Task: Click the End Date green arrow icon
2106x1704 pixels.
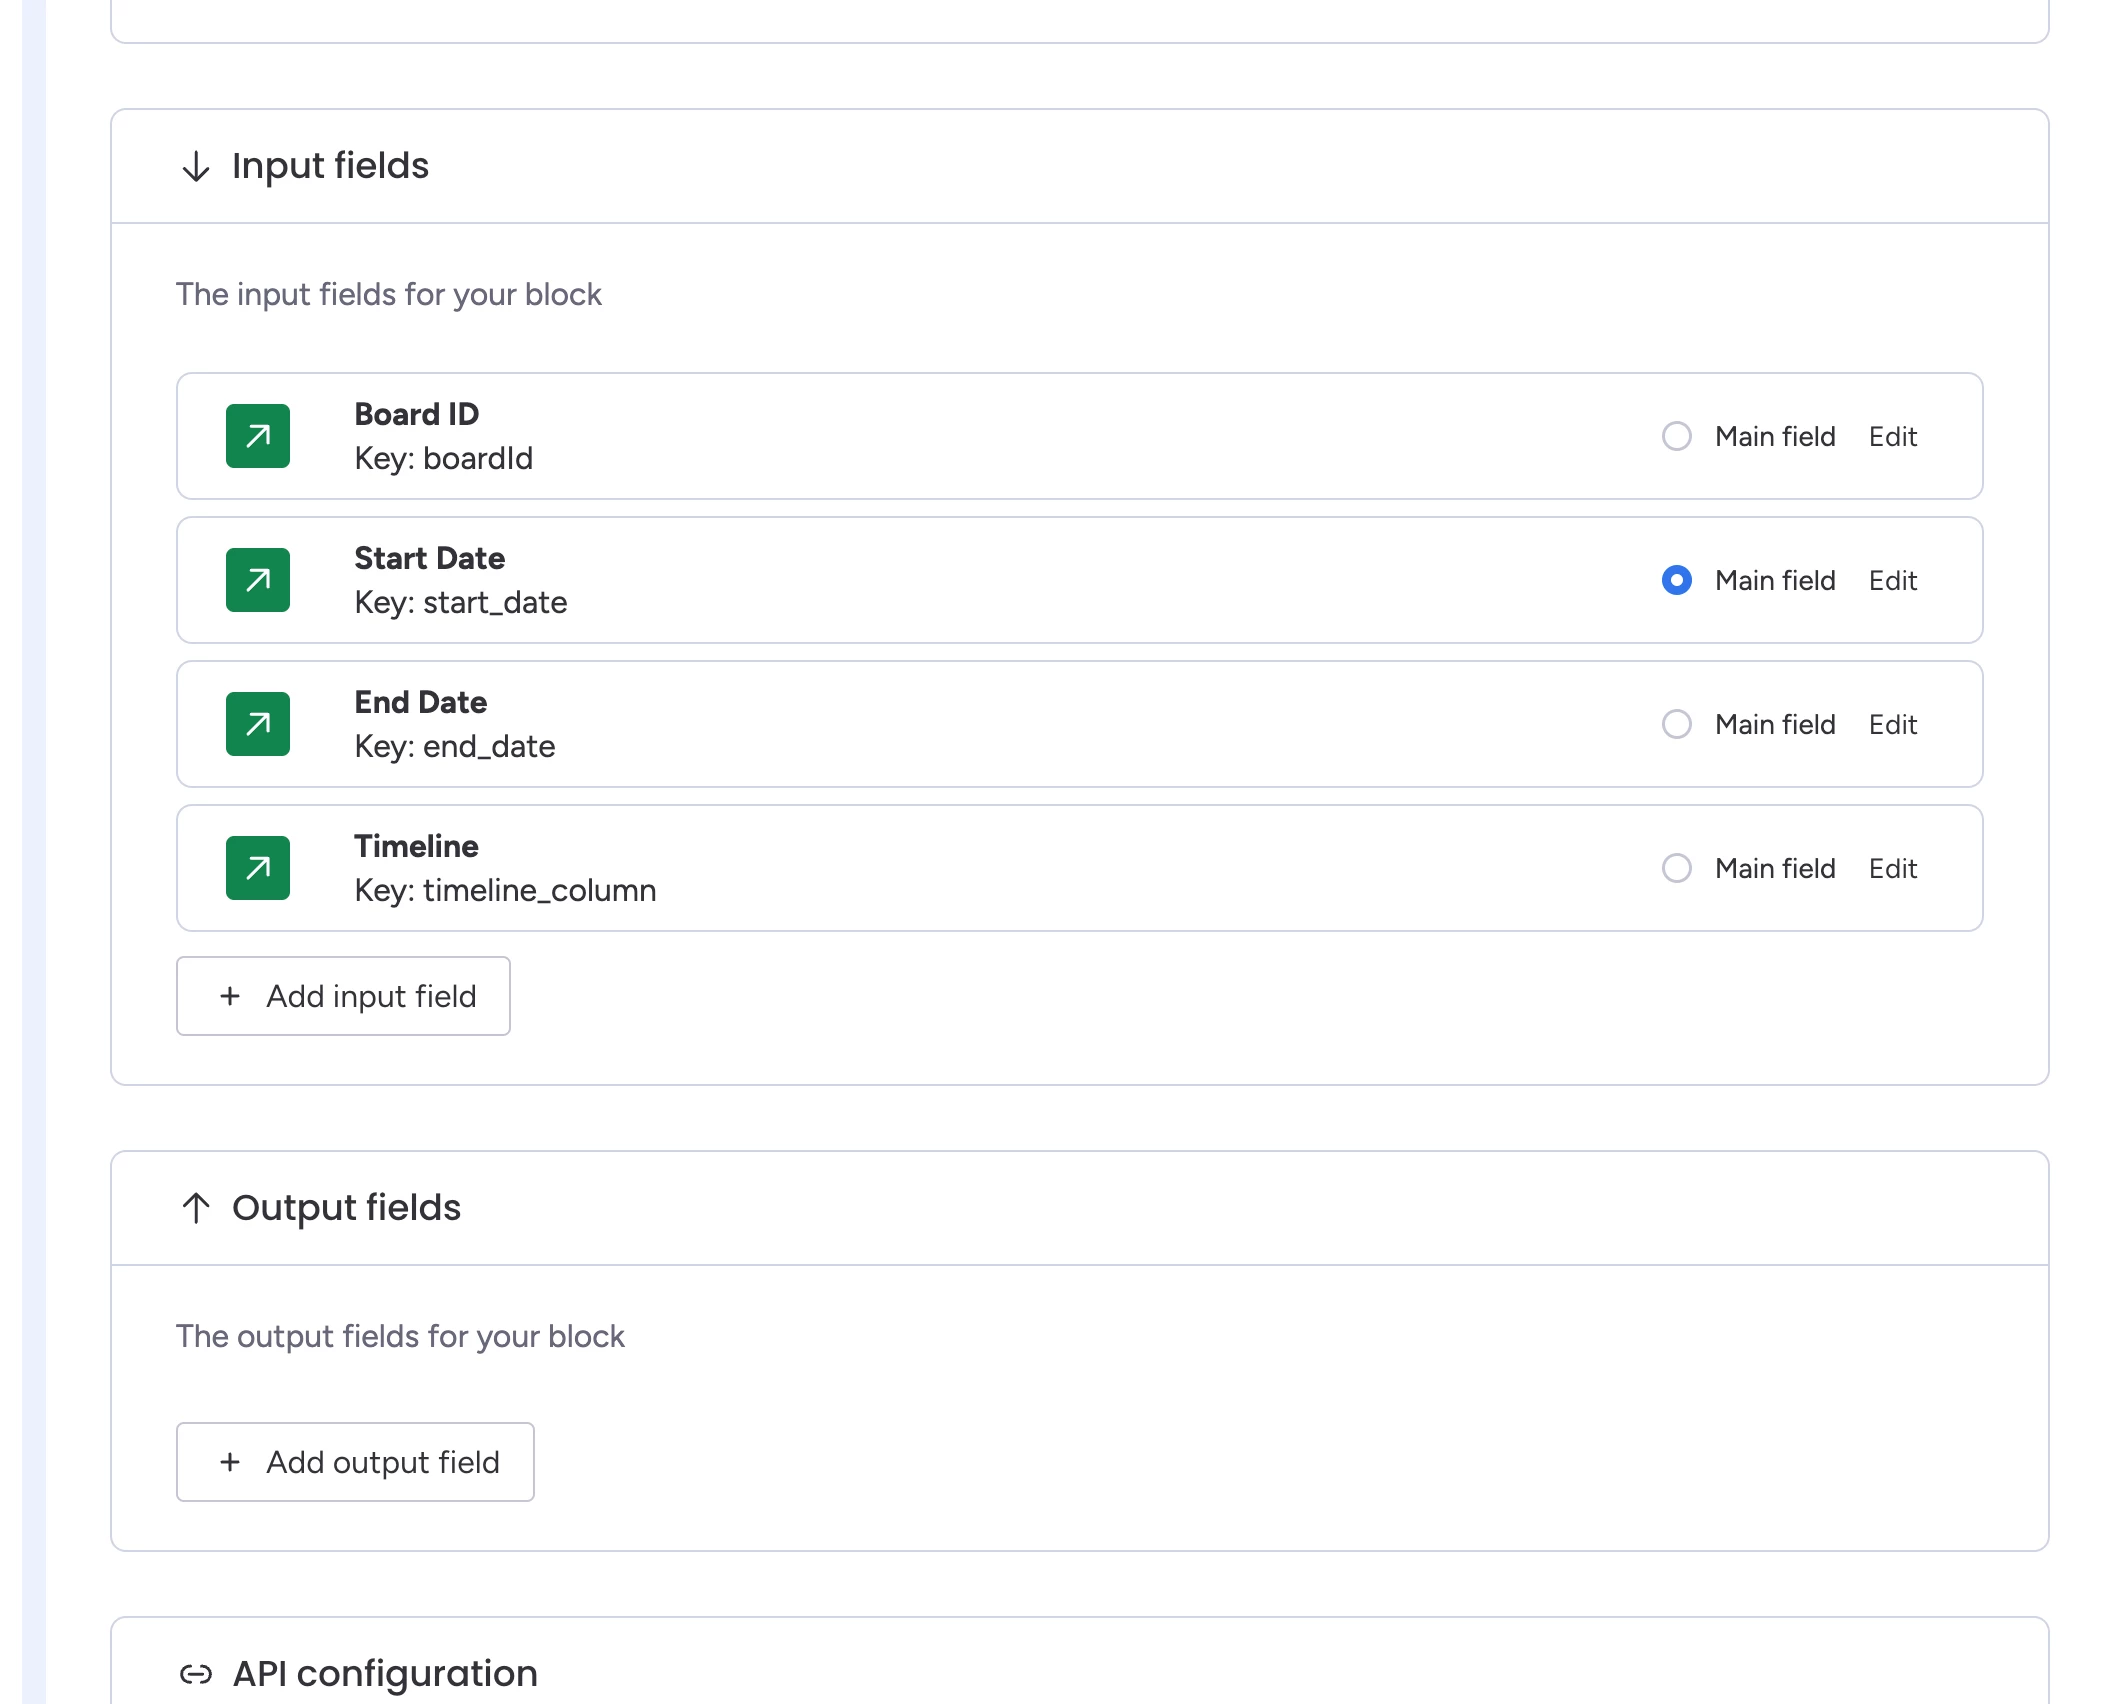Action: 258,724
